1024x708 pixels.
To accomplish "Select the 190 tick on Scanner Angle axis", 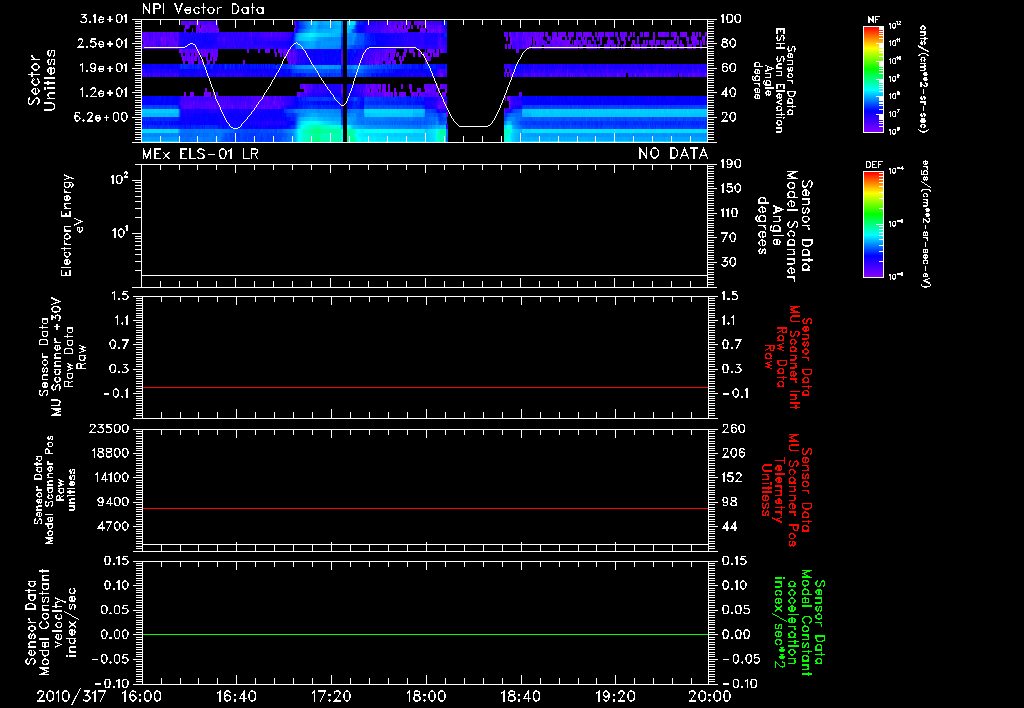I will [731, 164].
